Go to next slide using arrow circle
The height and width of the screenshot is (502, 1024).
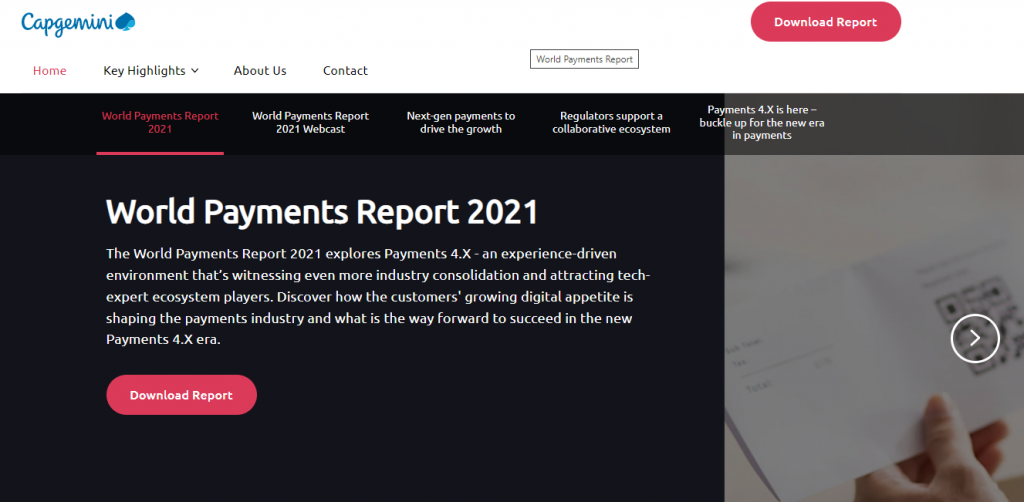click(x=975, y=337)
